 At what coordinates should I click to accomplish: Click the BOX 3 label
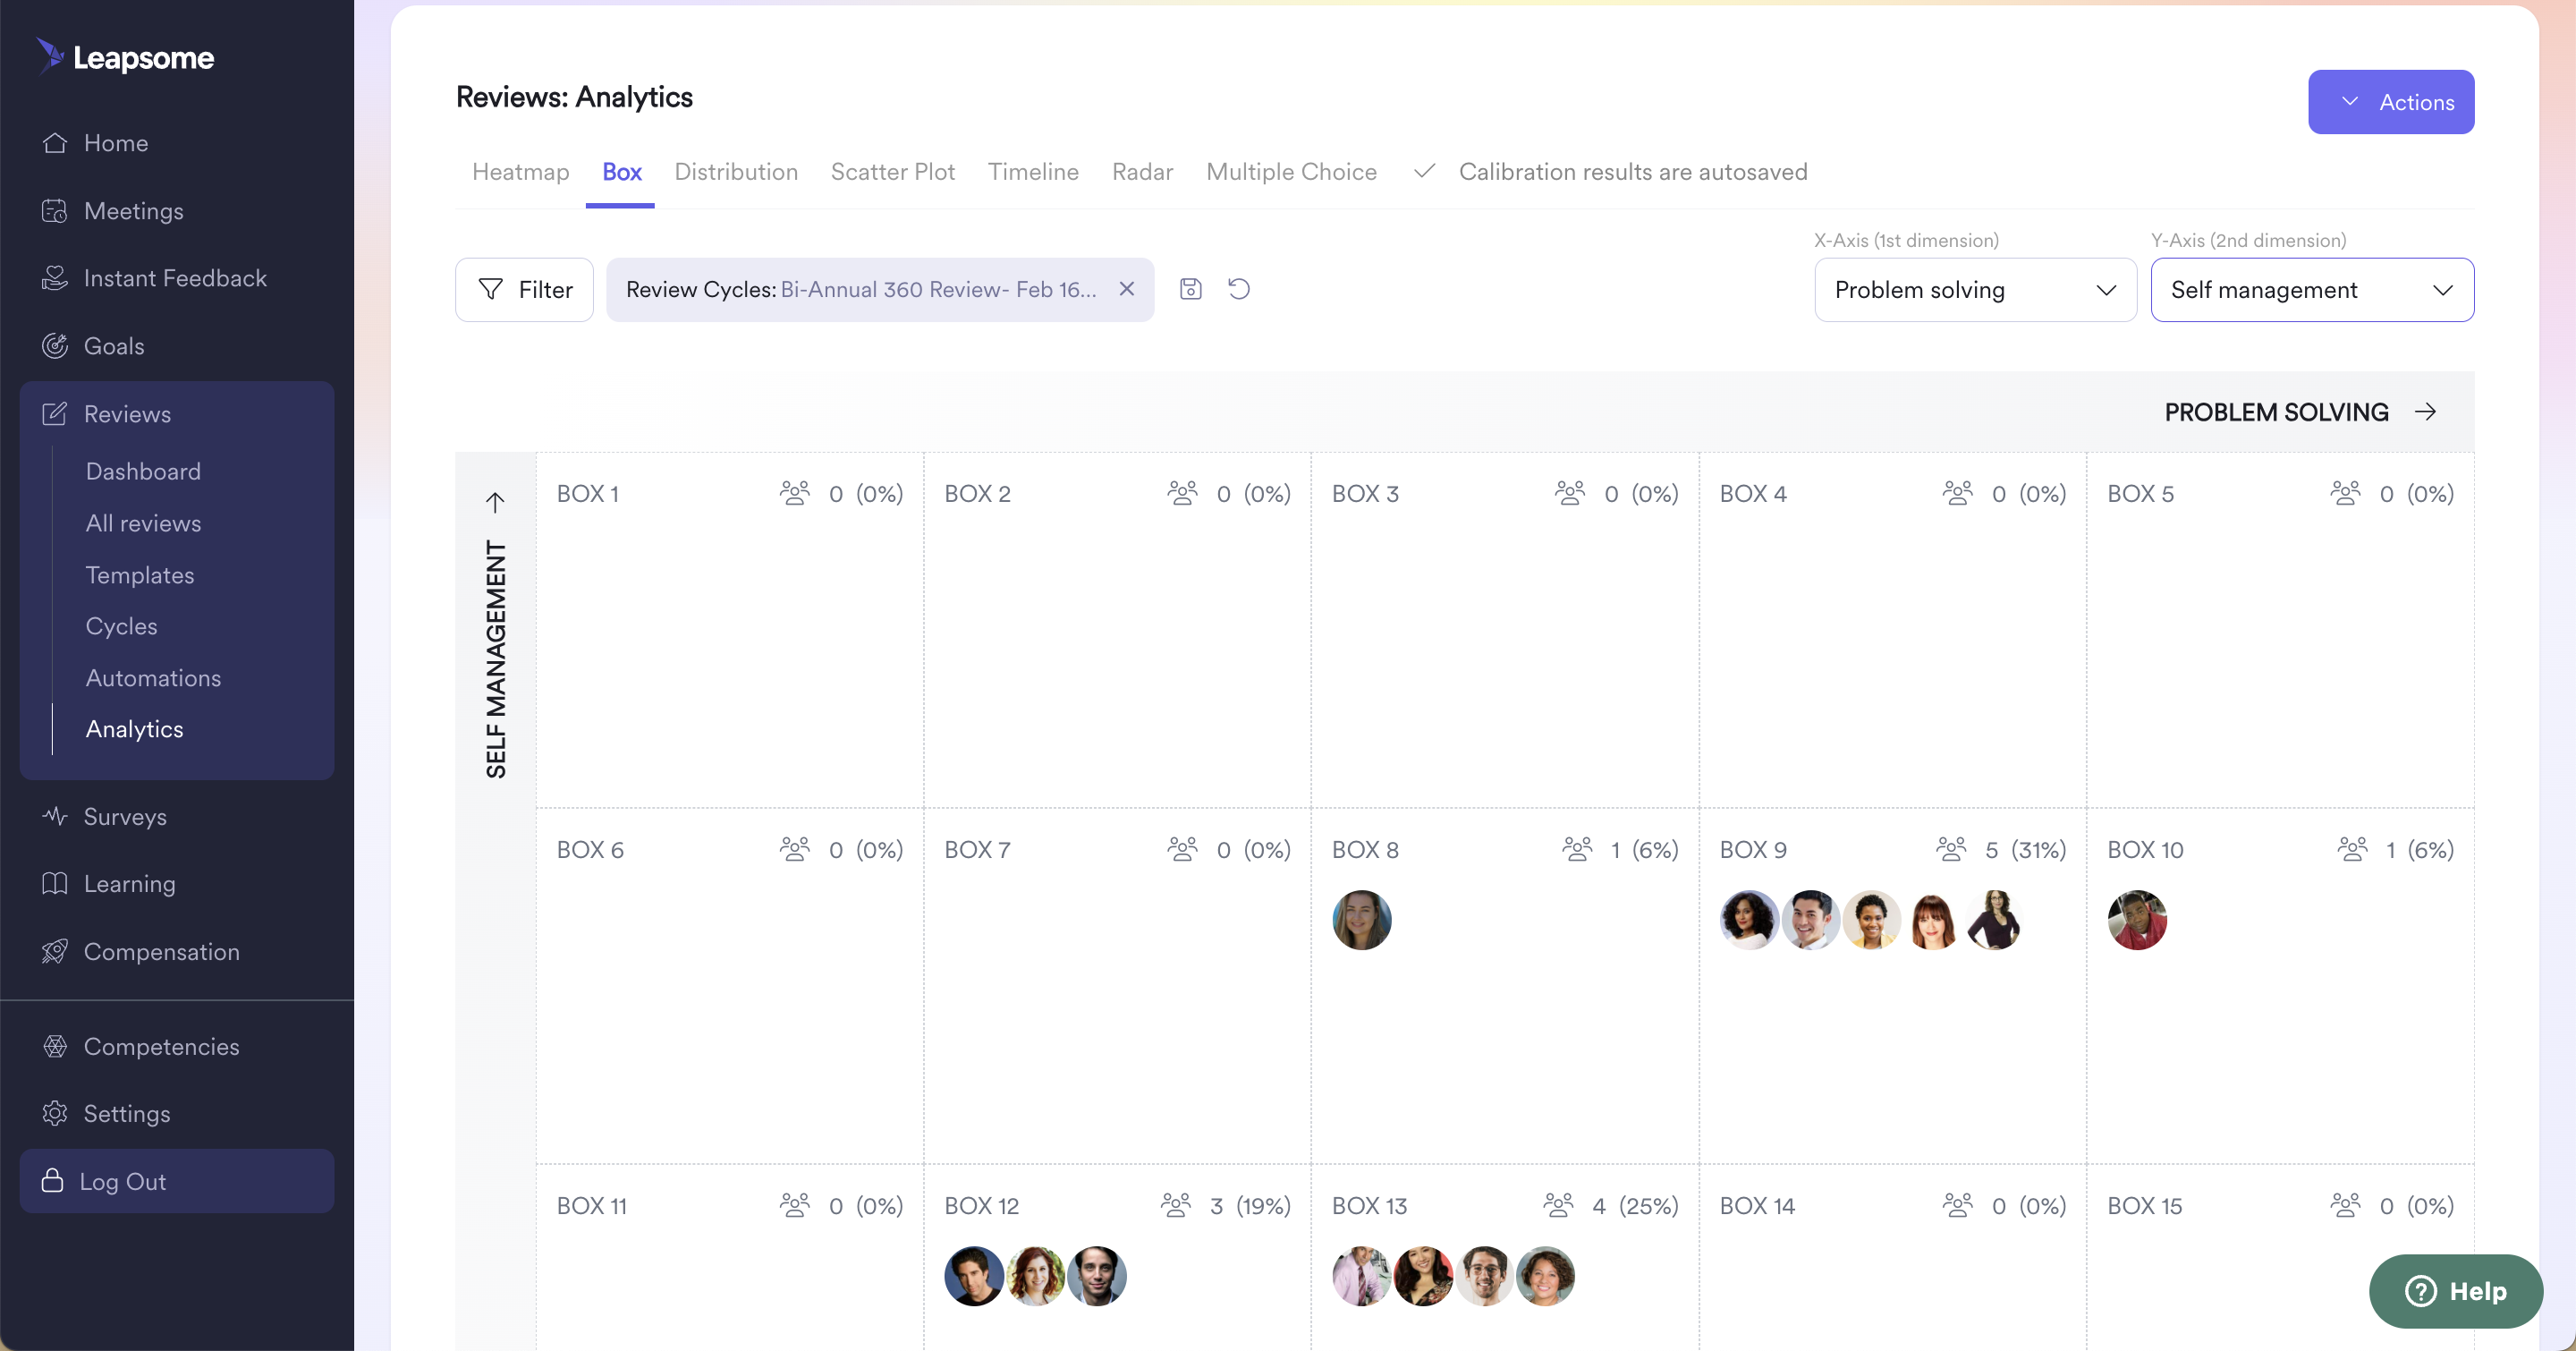click(1365, 494)
